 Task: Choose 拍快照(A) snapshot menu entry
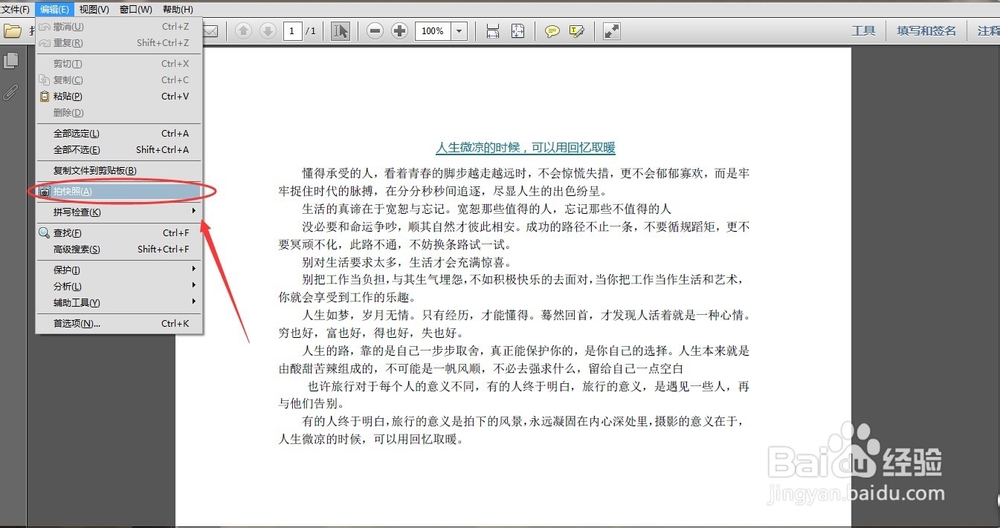coord(119,191)
